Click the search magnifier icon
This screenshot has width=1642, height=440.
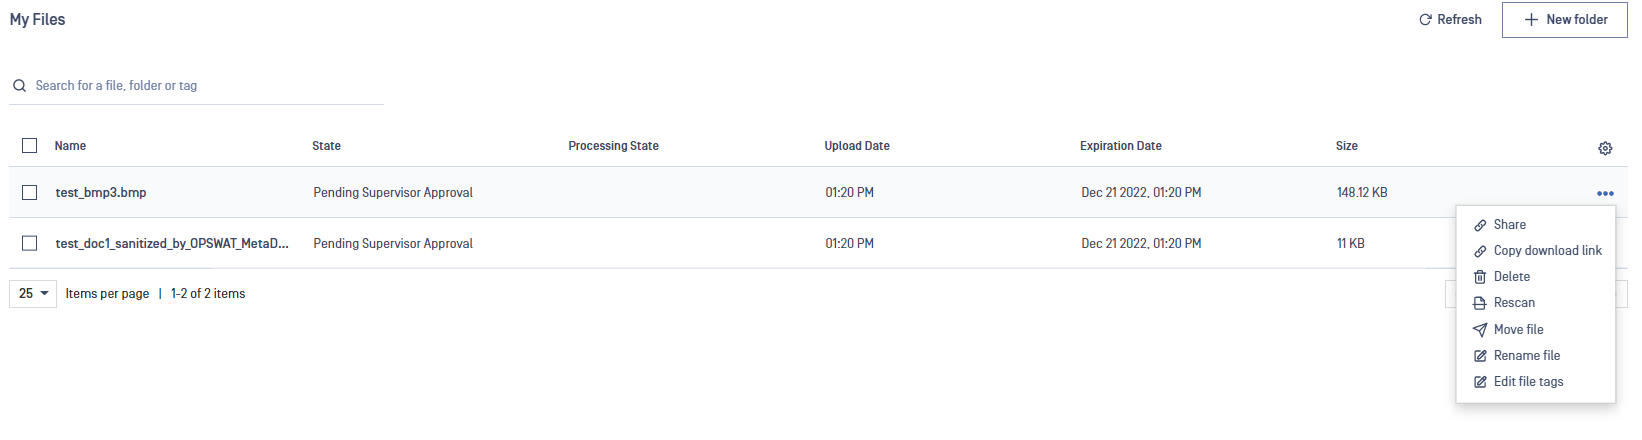click(x=19, y=86)
